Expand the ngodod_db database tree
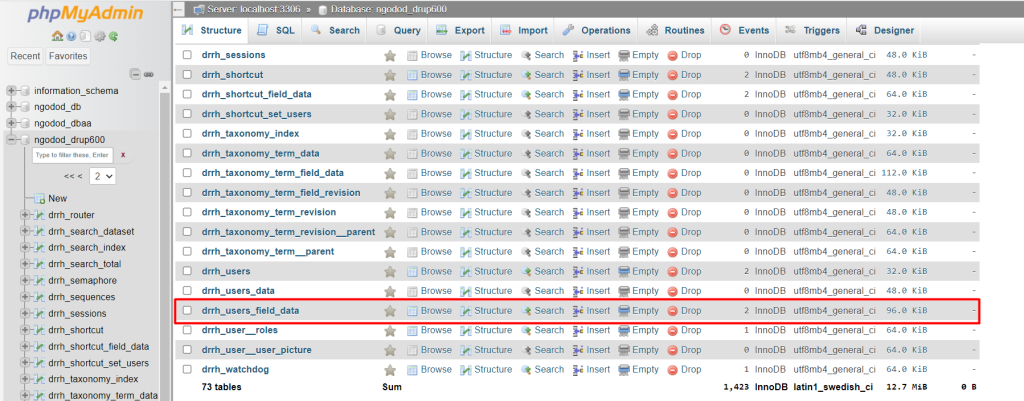1024x401 pixels. coord(11,107)
